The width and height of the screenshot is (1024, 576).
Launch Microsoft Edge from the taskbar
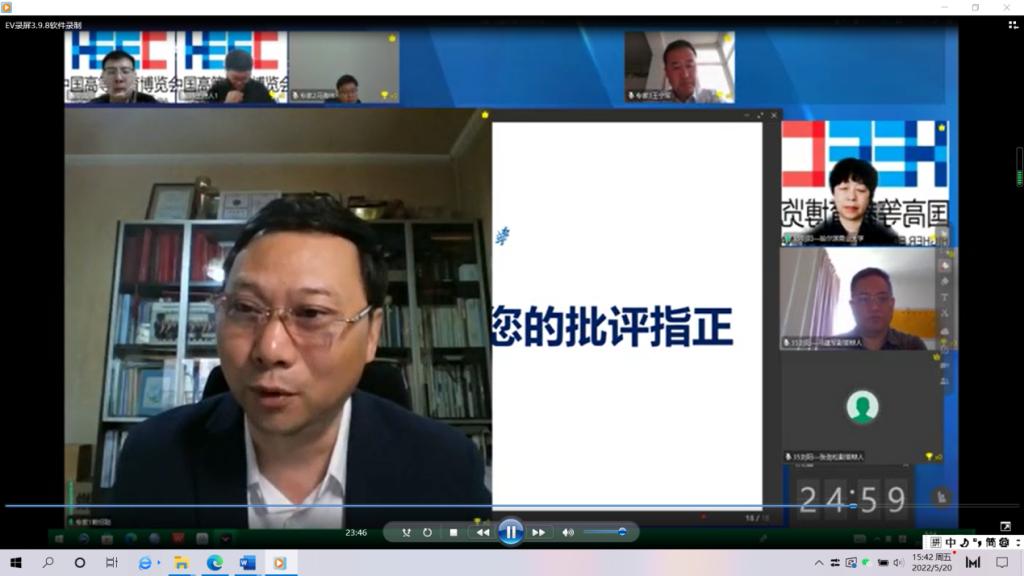click(x=213, y=563)
